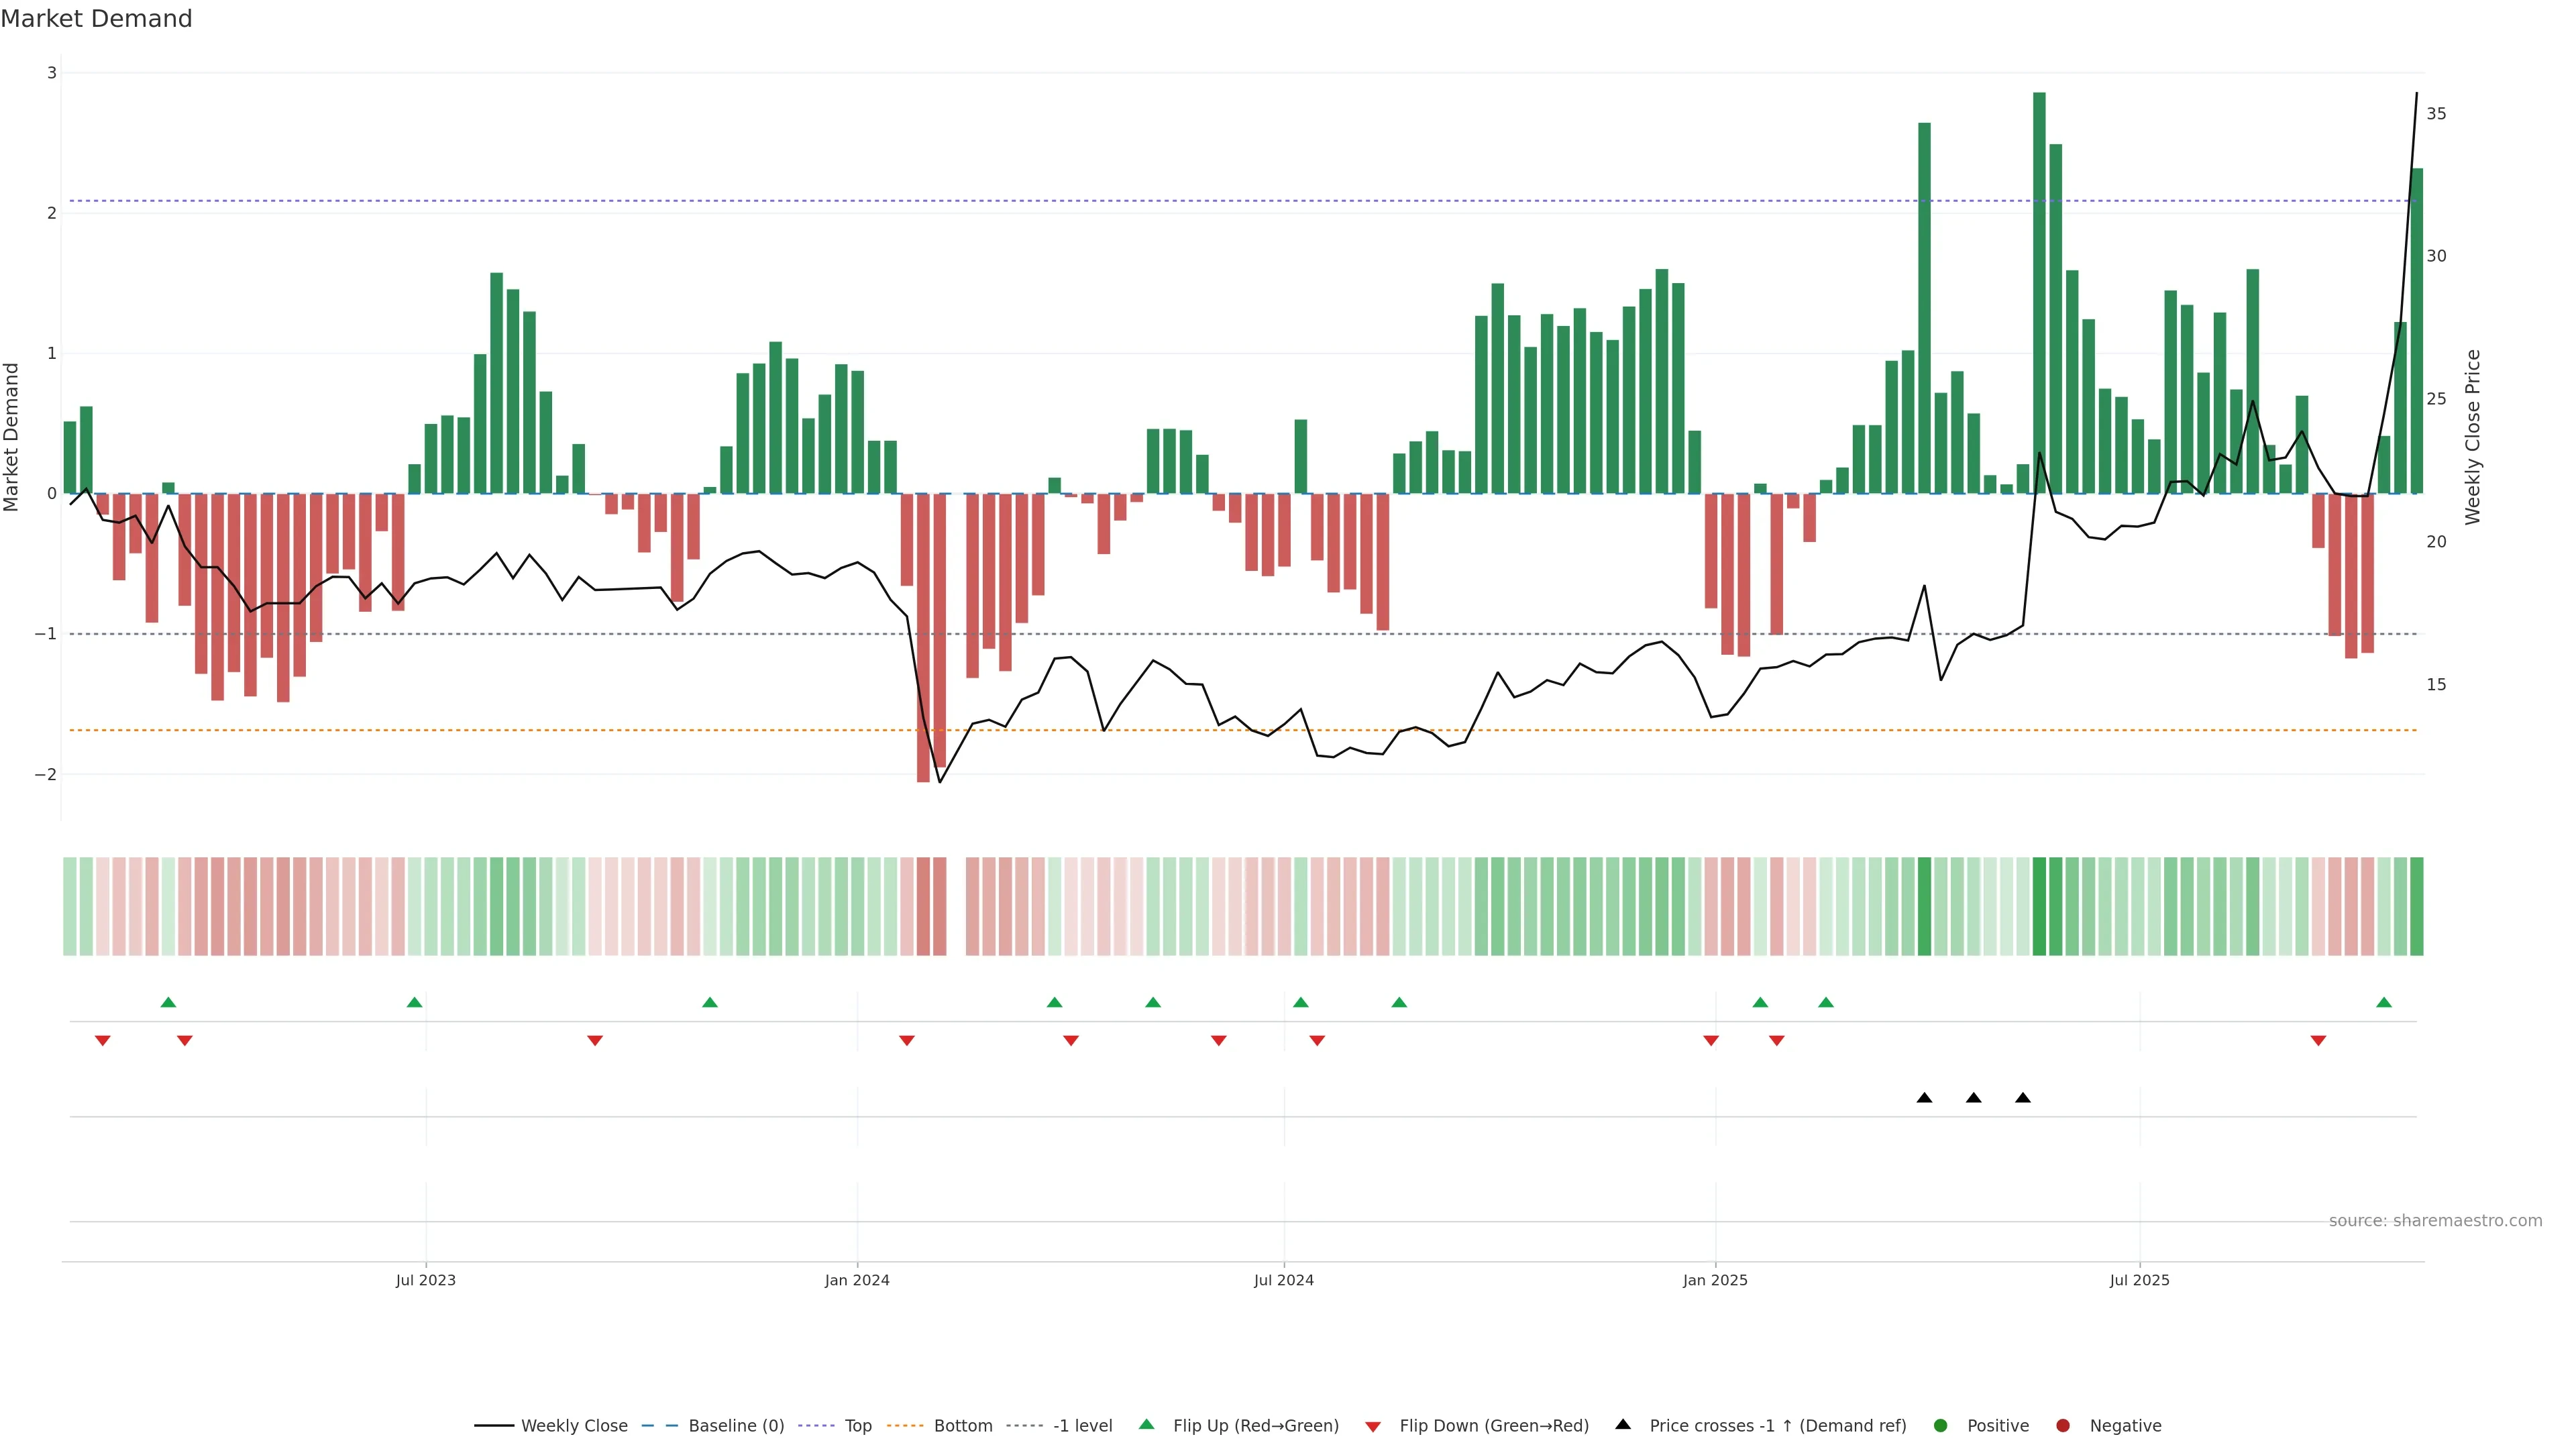
Task: Click the red Flip Down triangle legend icon
Action: pos(1373,1426)
